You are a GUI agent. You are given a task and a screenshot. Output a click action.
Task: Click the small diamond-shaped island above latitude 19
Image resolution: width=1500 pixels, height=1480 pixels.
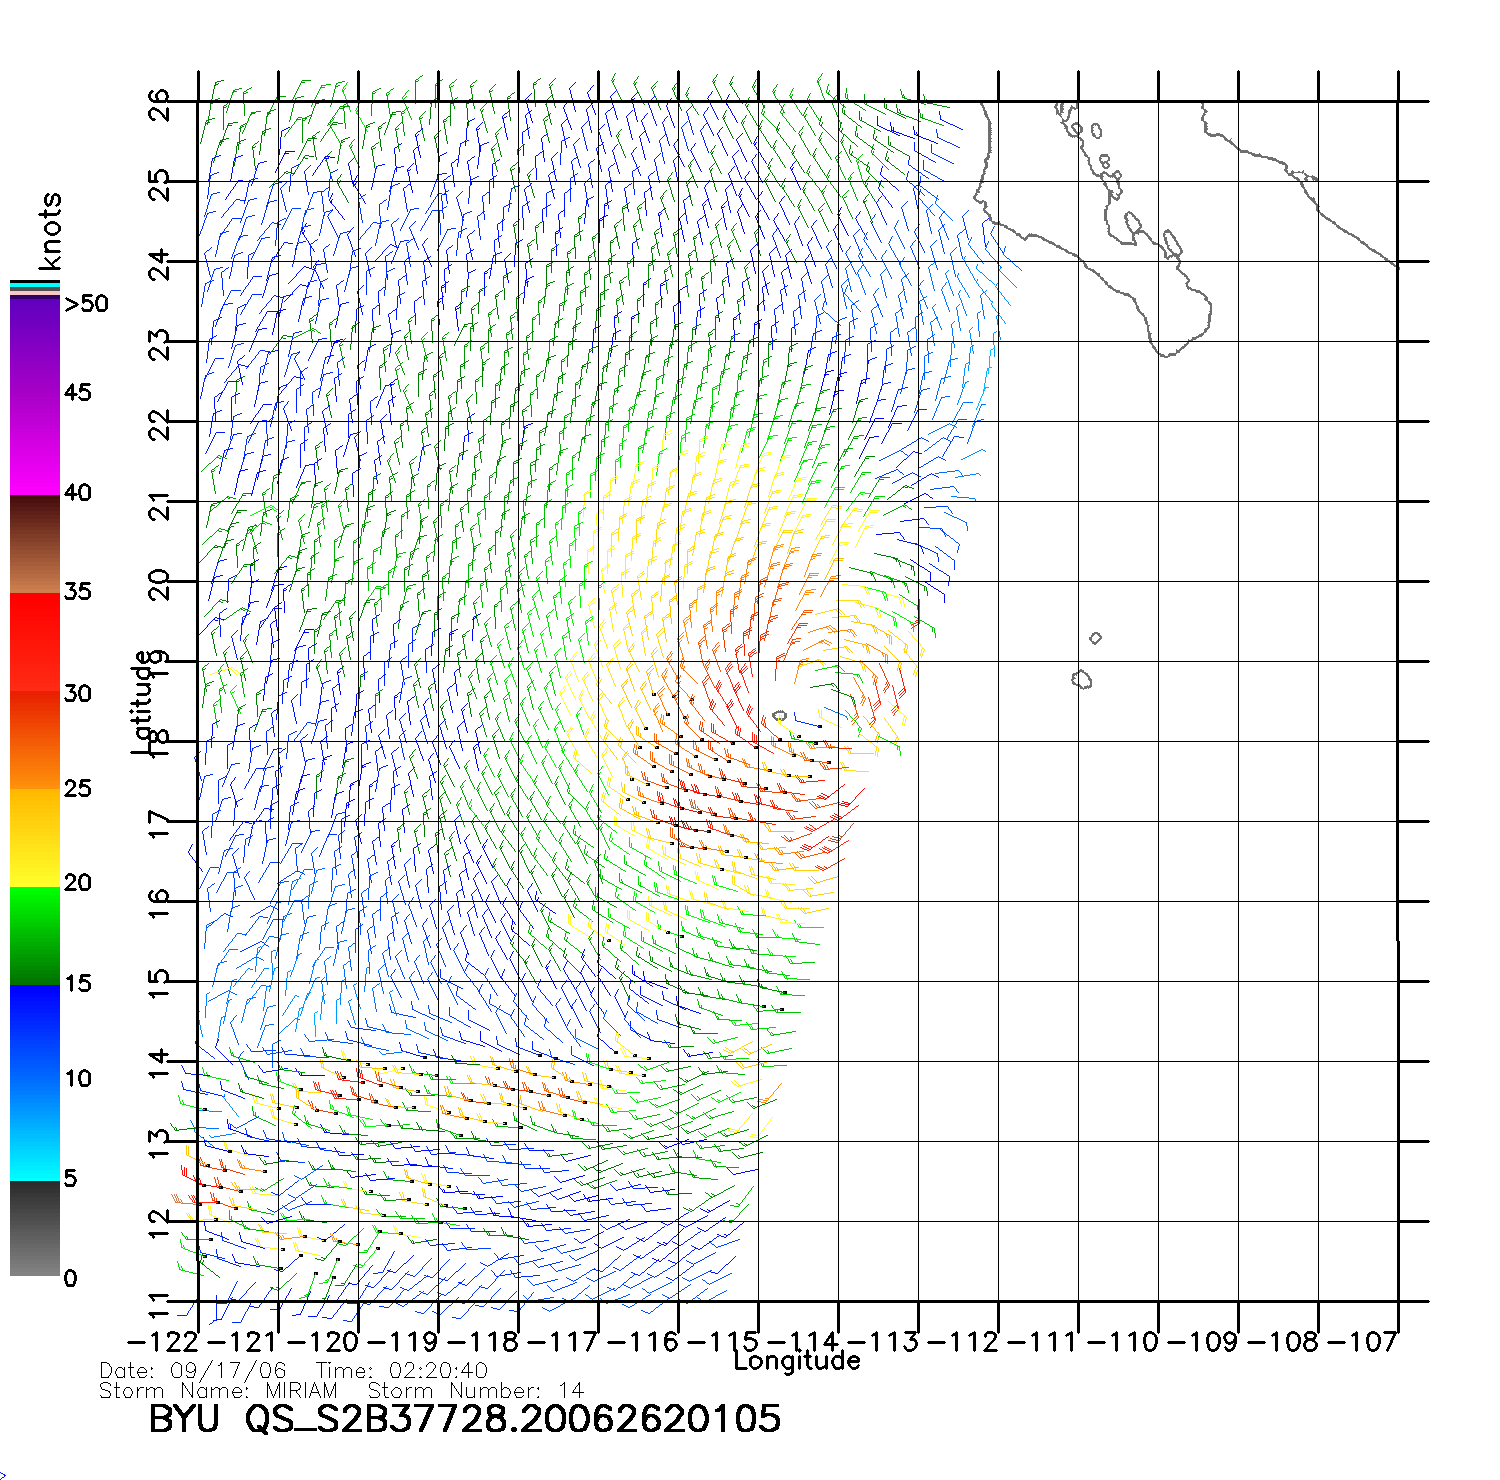coord(1095,638)
